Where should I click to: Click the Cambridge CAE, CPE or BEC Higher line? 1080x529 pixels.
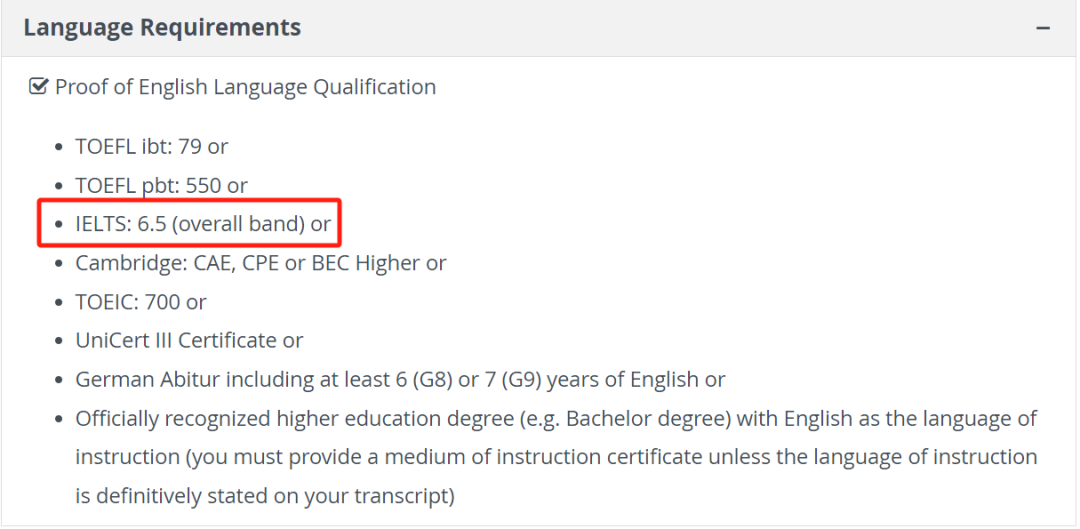[260, 263]
